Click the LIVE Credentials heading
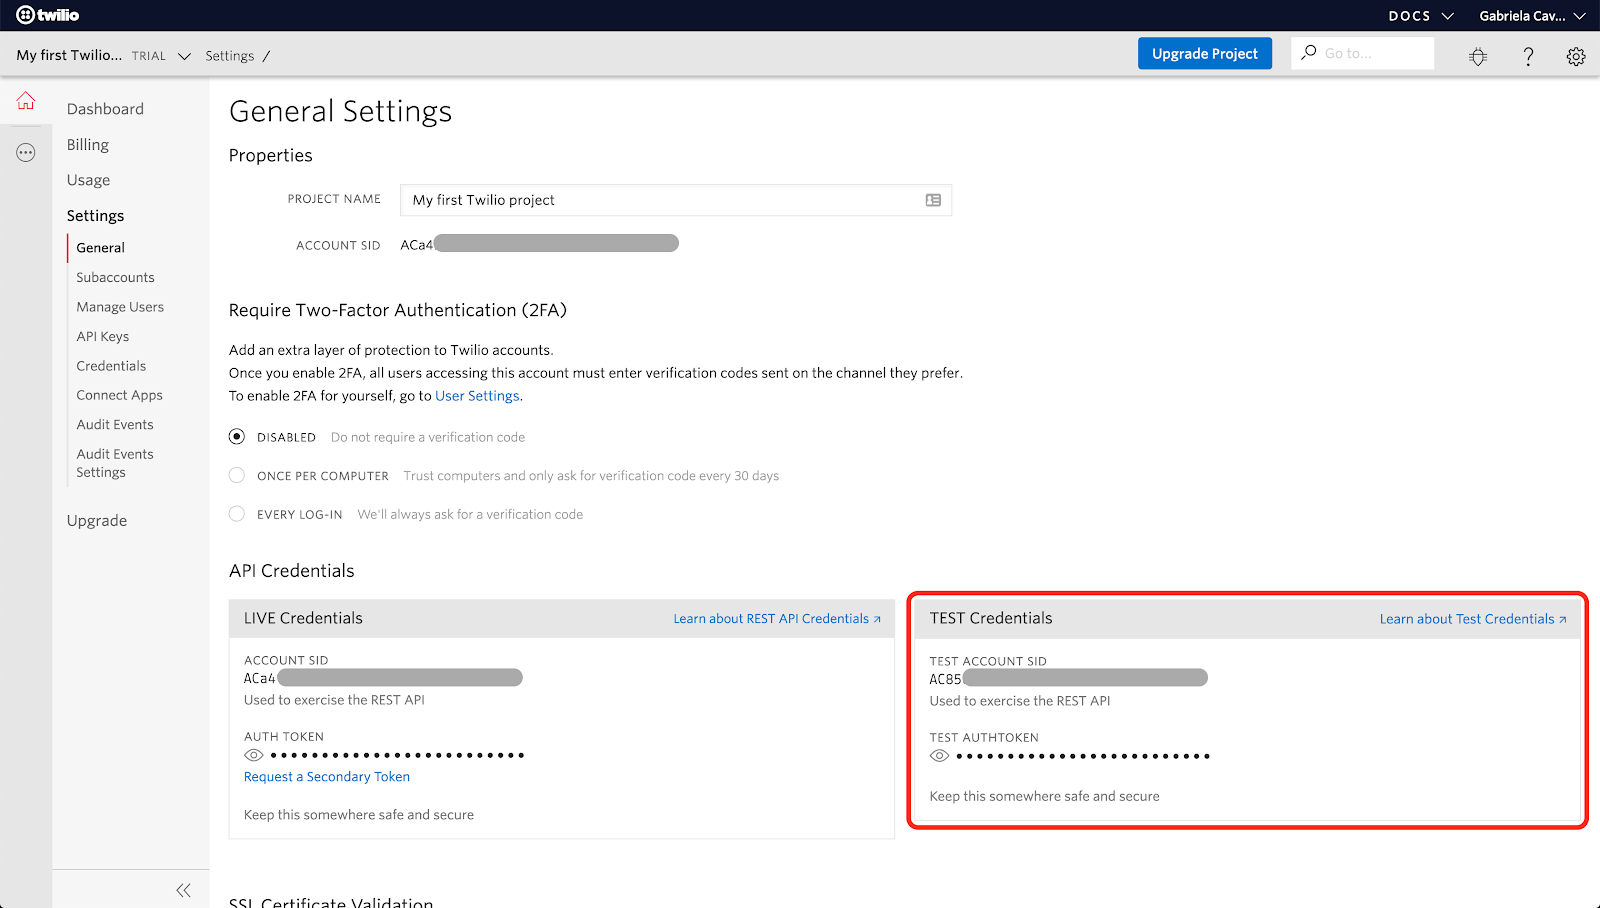 coord(303,618)
